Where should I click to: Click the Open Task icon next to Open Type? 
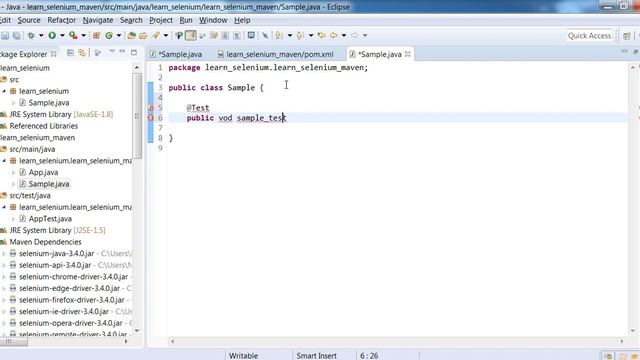(x=143, y=36)
